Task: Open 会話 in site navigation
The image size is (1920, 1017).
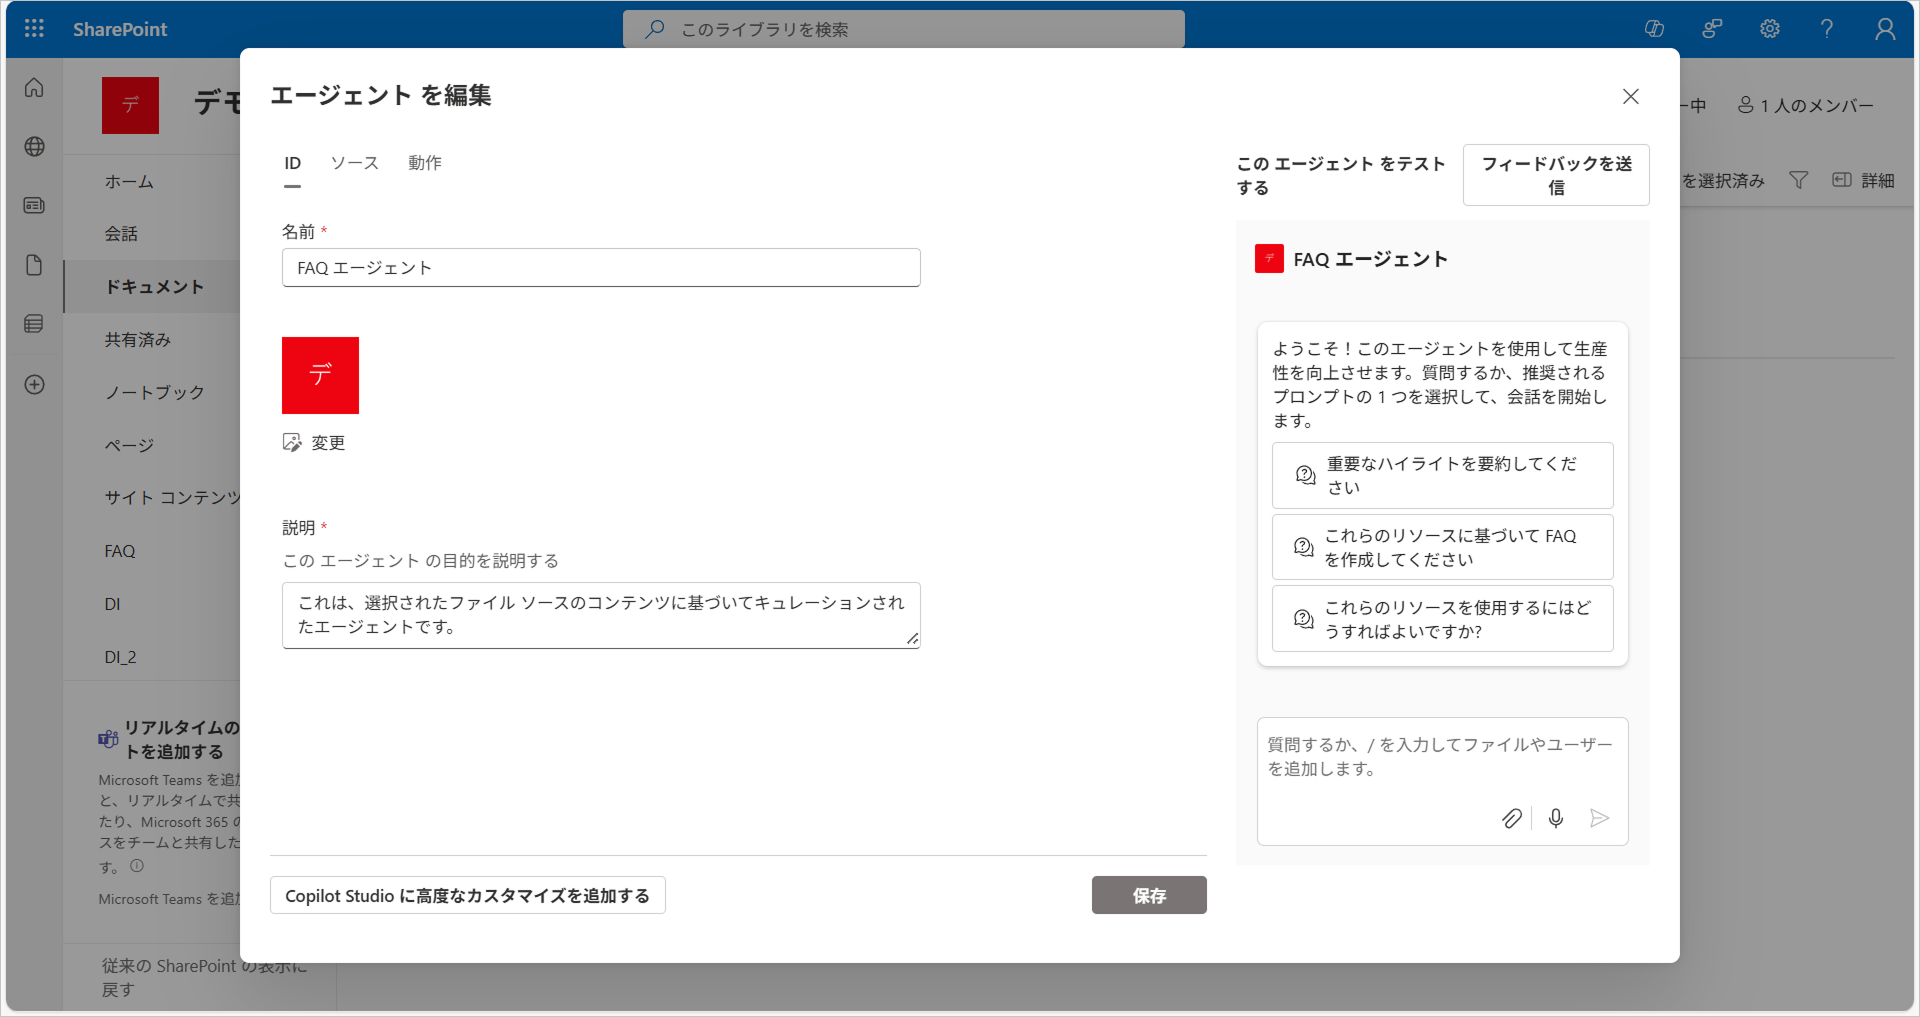Action: click(x=121, y=234)
